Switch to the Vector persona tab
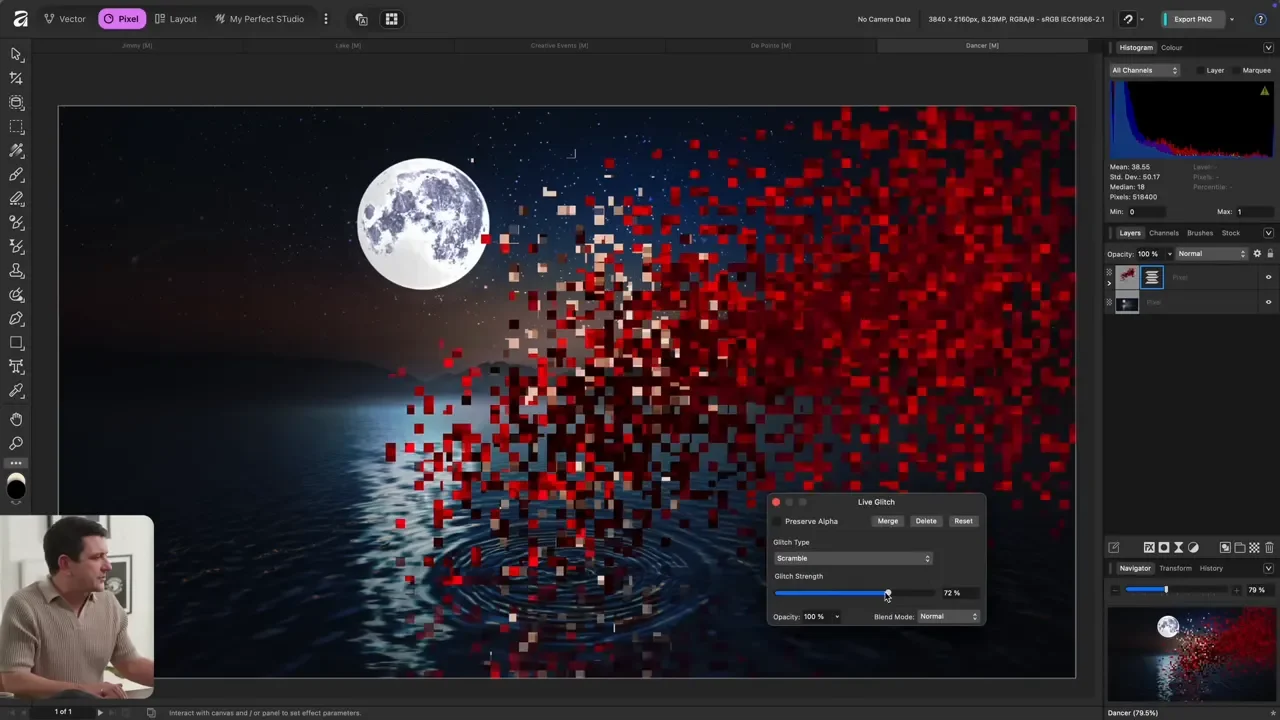 click(64, 19)
